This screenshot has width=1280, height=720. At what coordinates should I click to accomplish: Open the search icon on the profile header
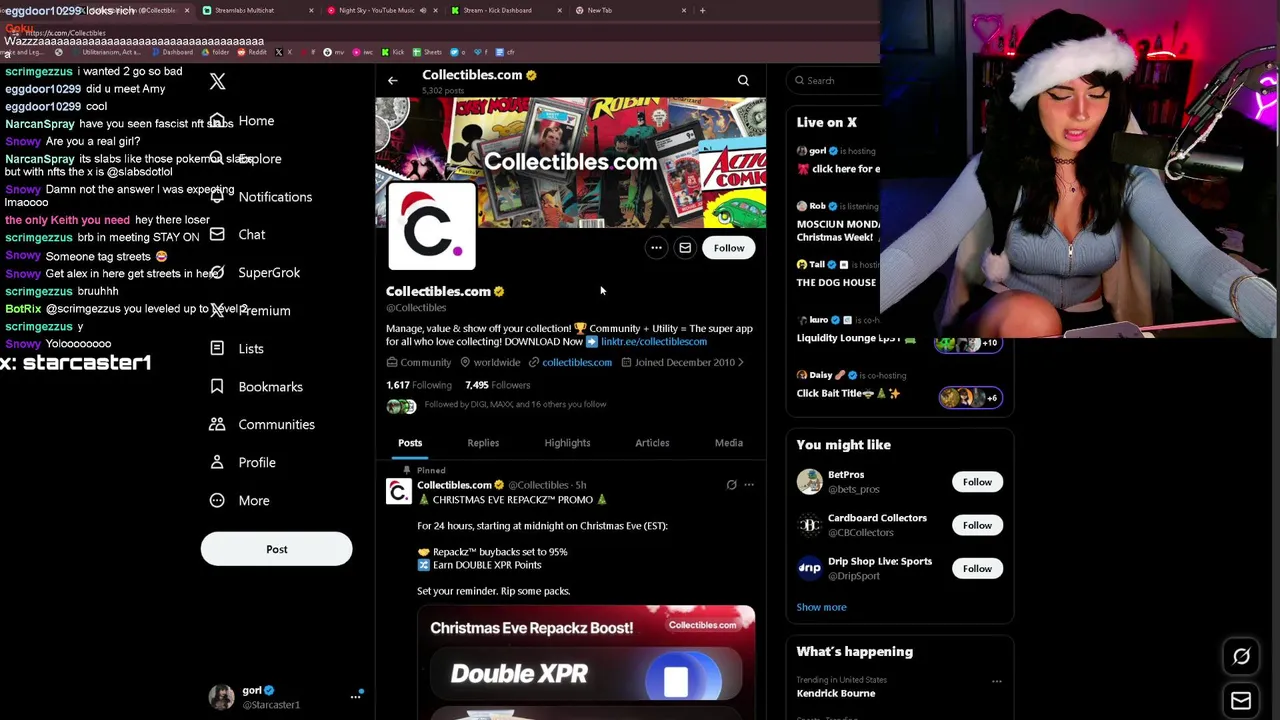pyautogui.click(x=743, y=80)
